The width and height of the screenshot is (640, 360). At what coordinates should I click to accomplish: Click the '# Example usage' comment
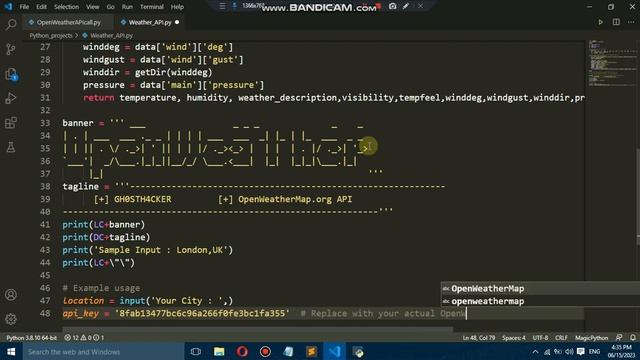(x=101, y=288)
